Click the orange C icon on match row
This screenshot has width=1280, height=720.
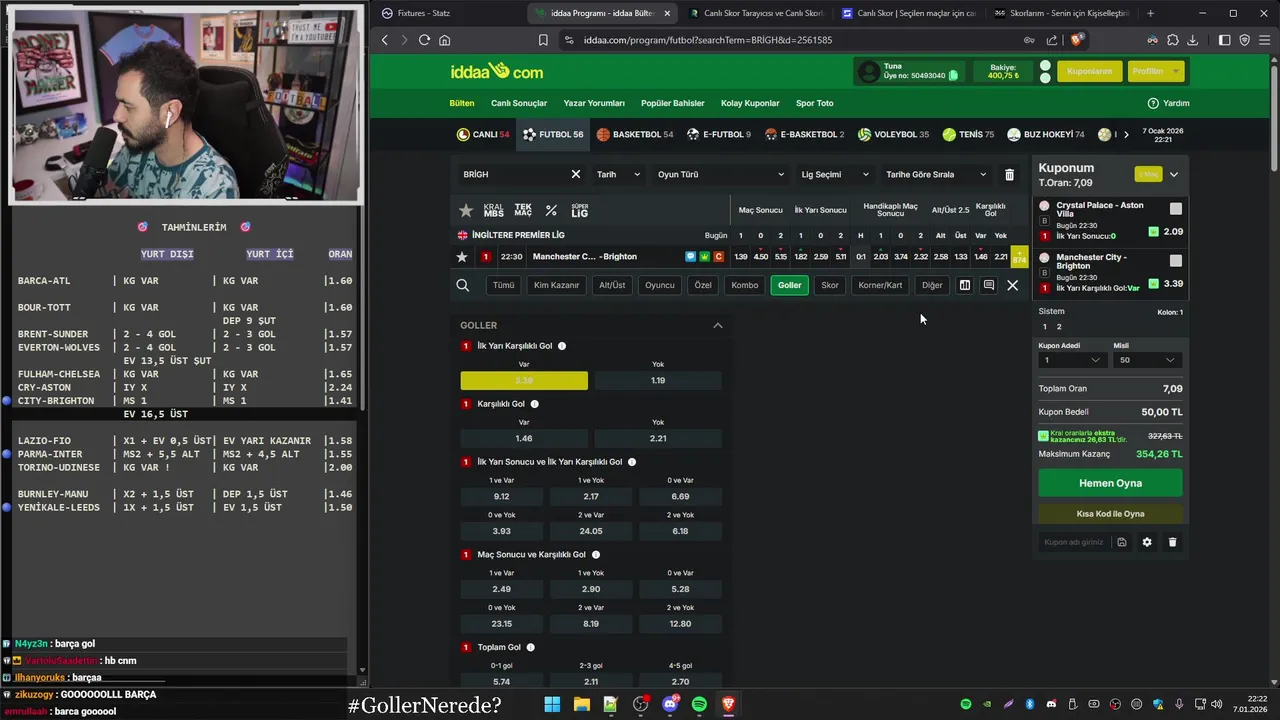click(x=718, y=257)
